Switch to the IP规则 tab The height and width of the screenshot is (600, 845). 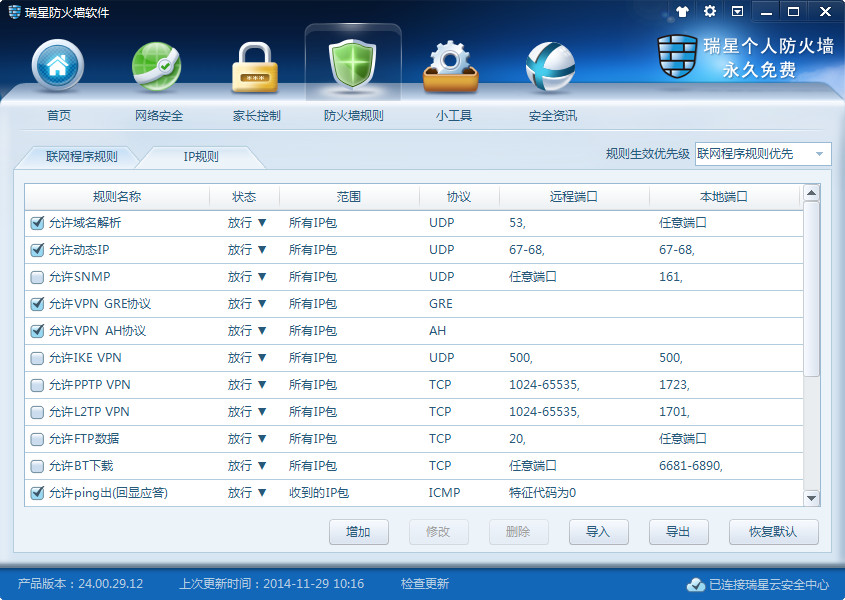(x=203, y=157)
